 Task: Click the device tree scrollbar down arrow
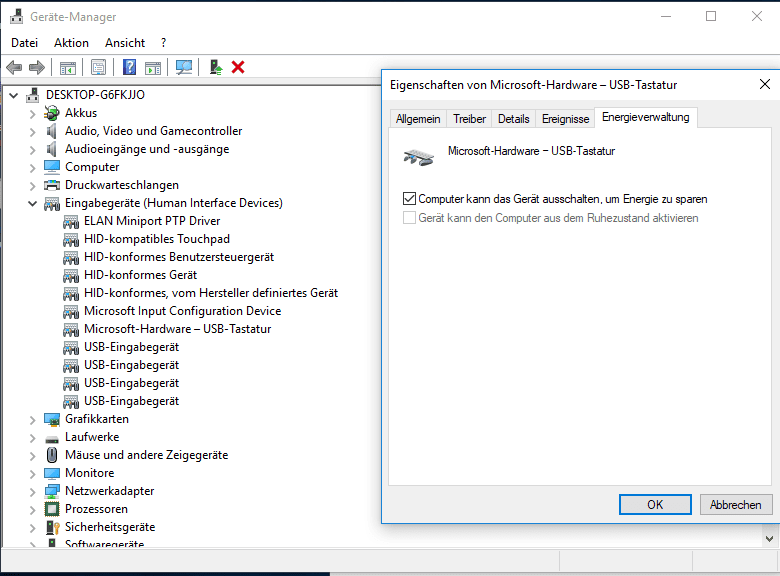pos(769,539)
